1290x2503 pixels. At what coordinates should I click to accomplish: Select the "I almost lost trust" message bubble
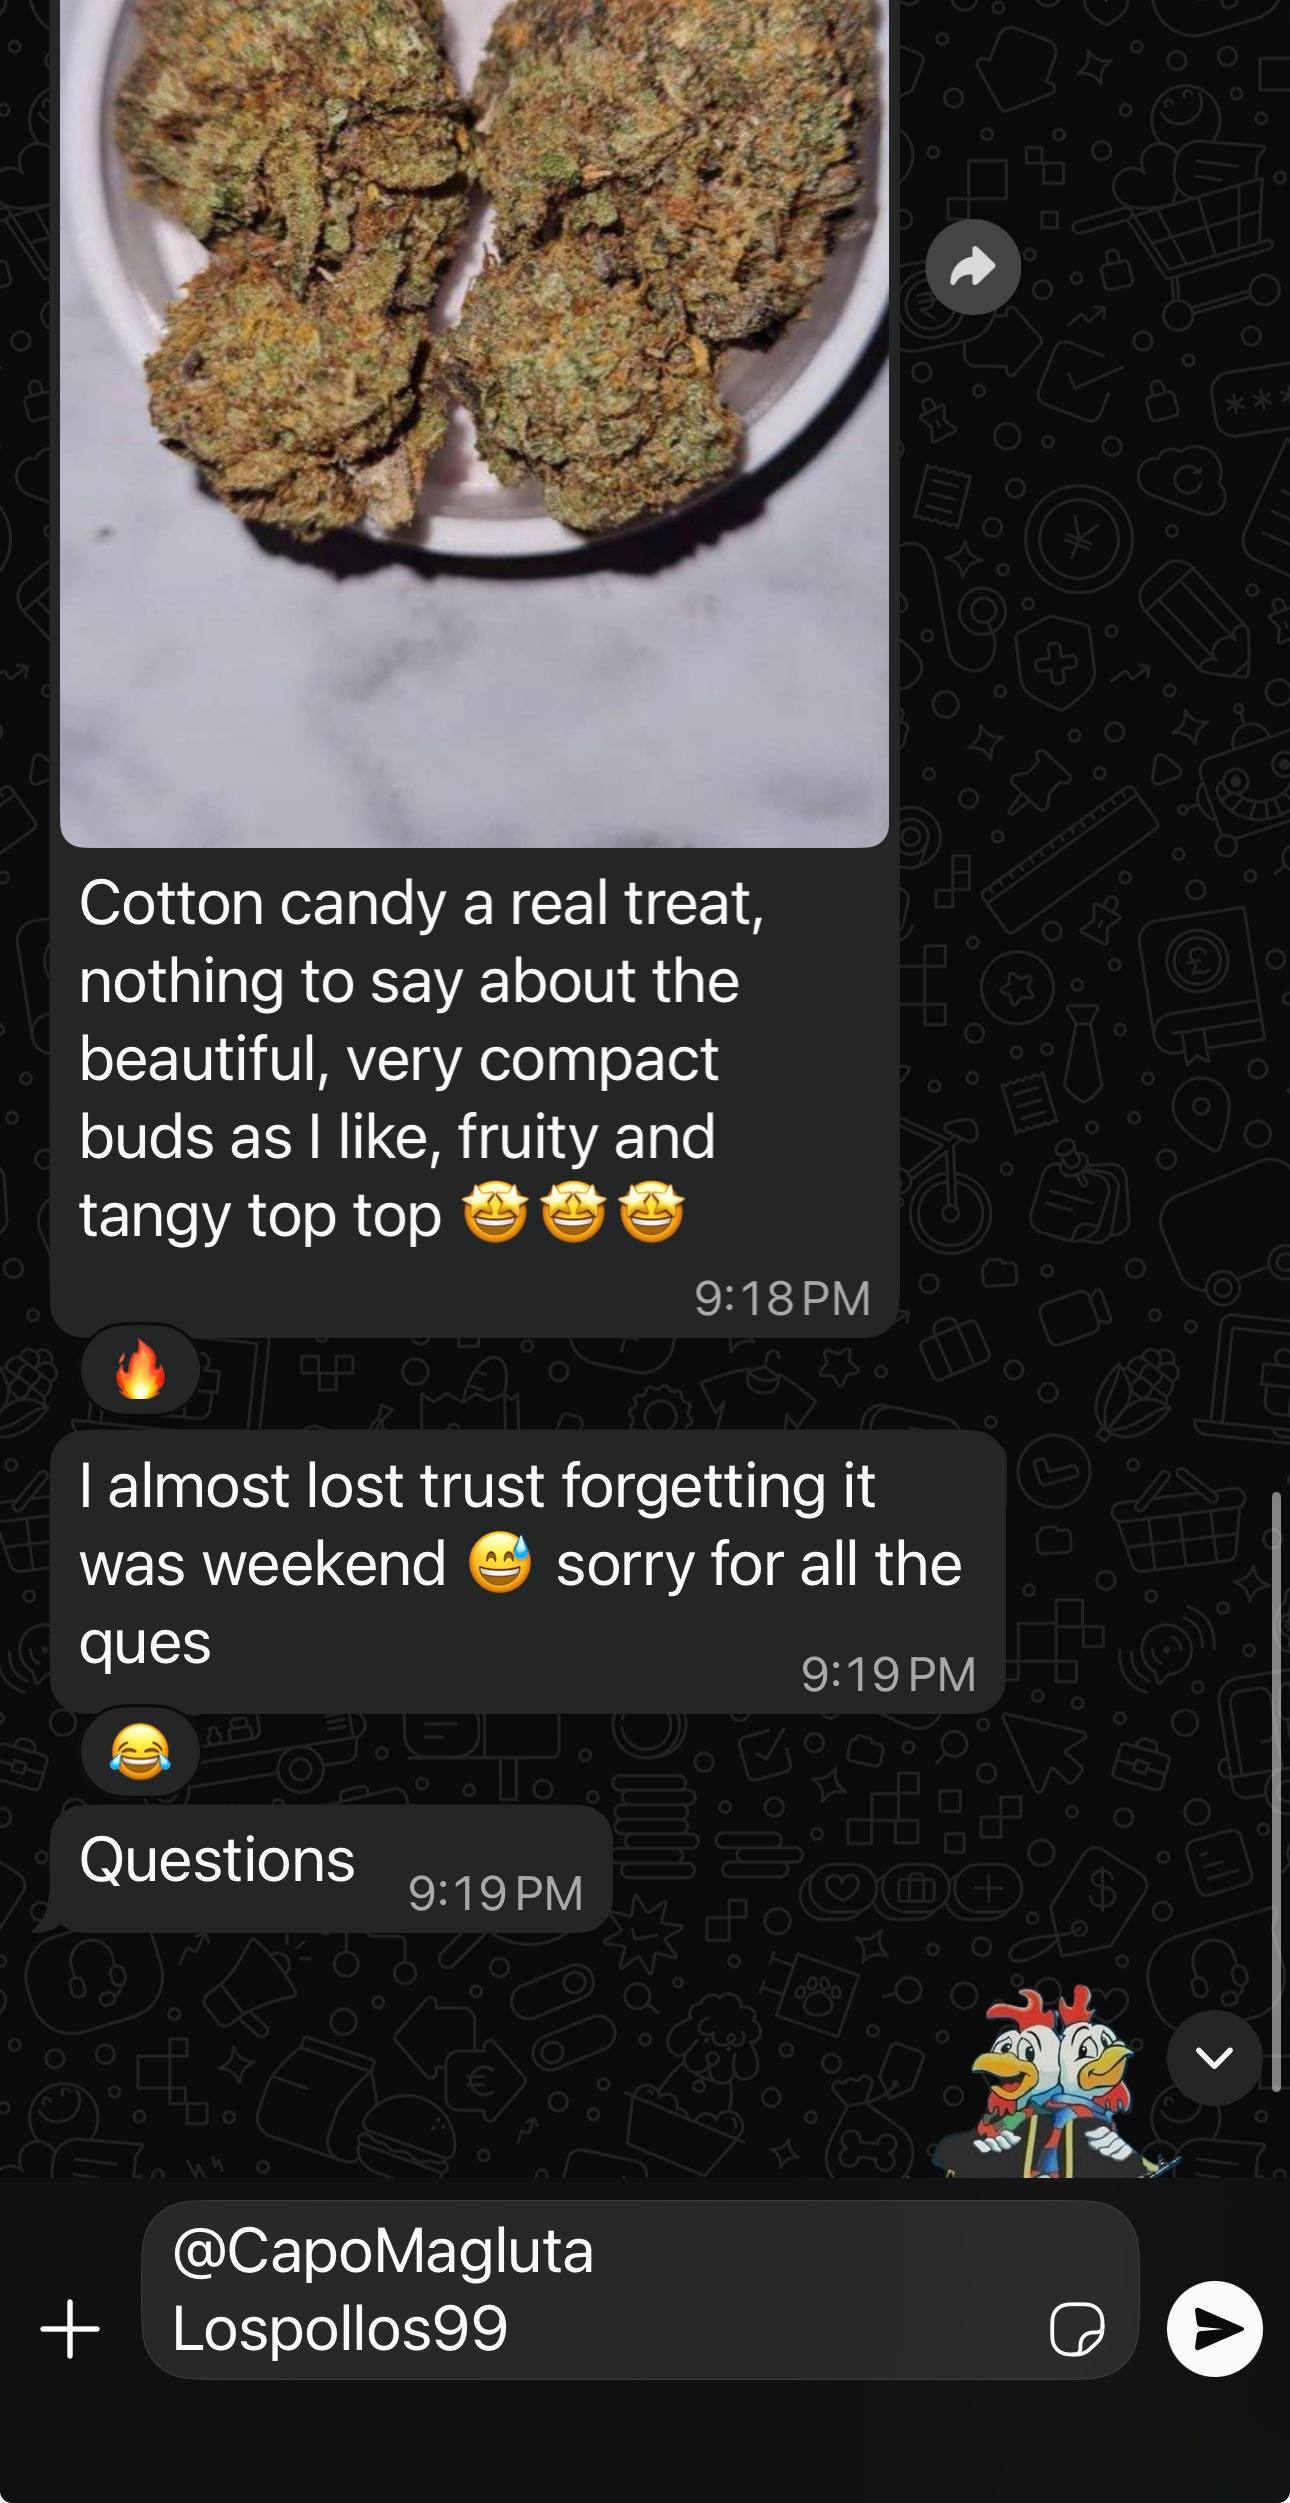[527, 1571]
